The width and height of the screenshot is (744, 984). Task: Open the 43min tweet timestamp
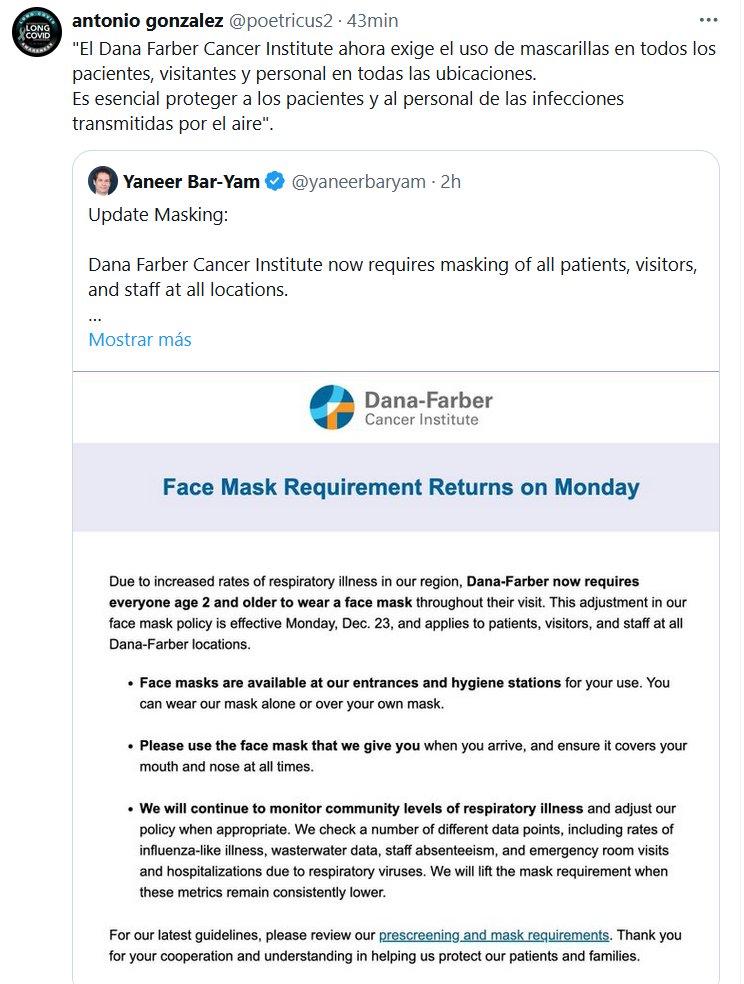[x=372, y=20]
